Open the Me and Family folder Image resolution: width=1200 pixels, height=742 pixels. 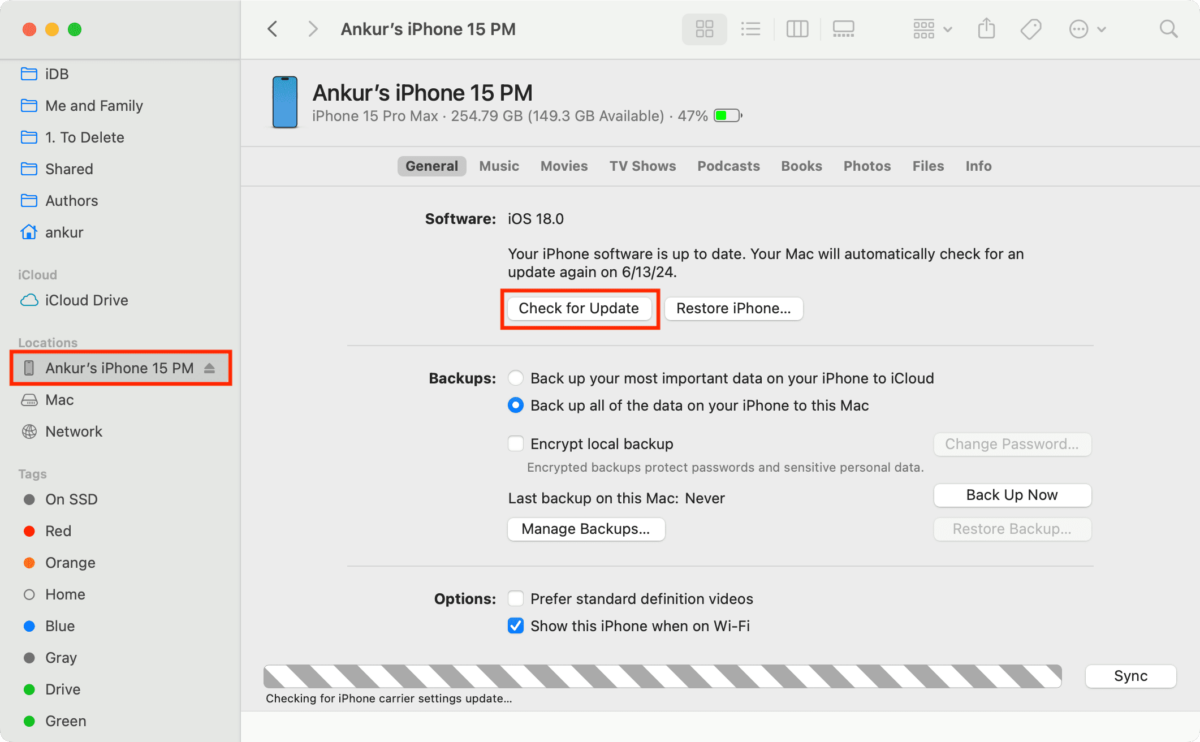[81, 106]
